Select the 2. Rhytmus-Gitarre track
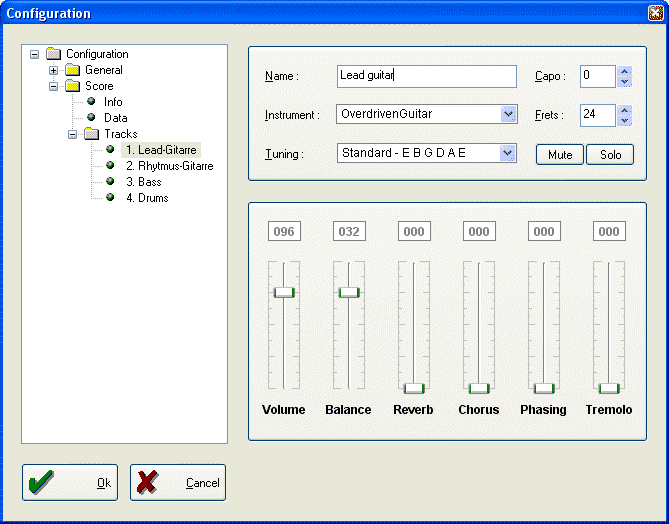669x524 pixels. pyautogui.click(x=169, y=166)
